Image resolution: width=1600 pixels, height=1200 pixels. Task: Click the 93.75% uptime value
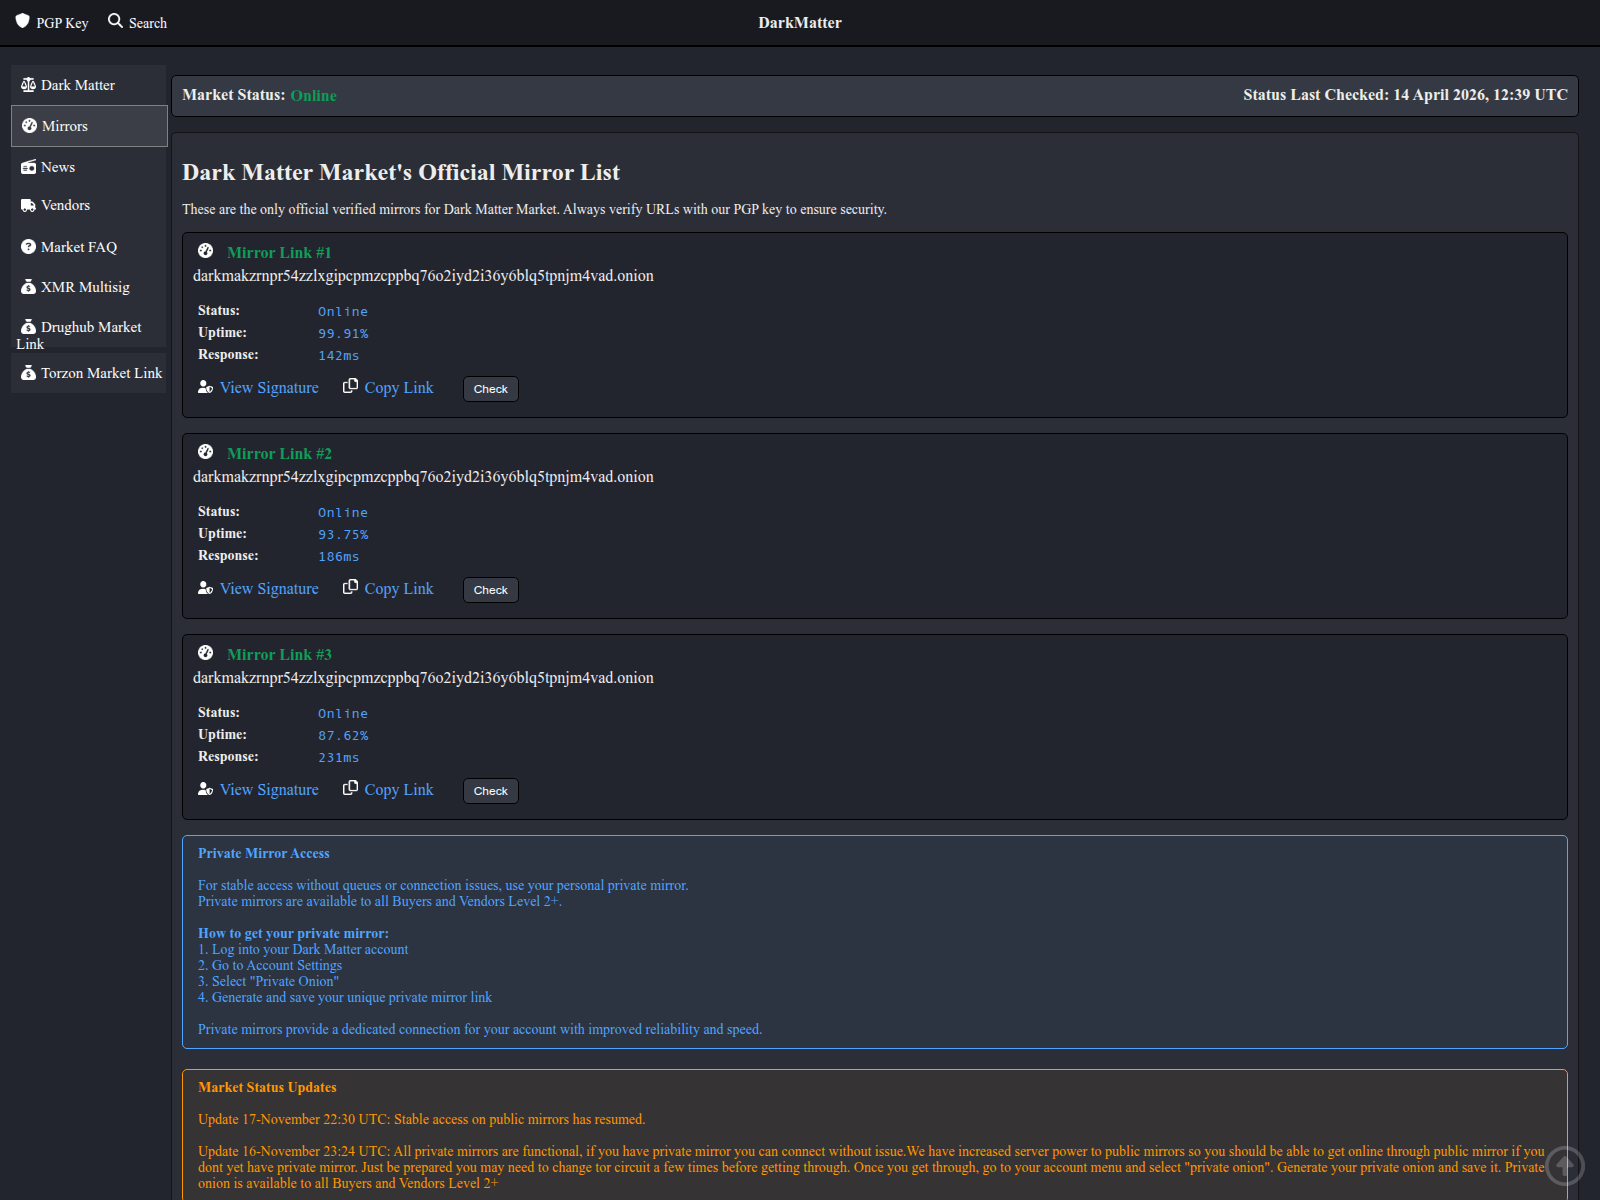point(343,535)
